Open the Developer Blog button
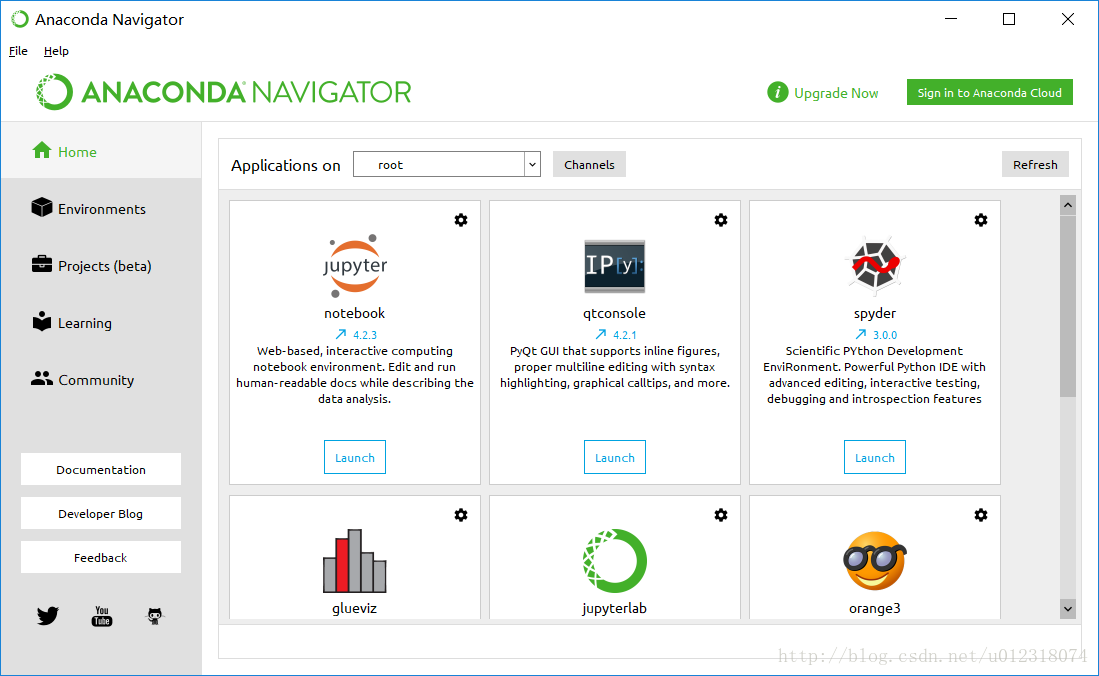Viewport: 1099px width, 676px height. 101,513
